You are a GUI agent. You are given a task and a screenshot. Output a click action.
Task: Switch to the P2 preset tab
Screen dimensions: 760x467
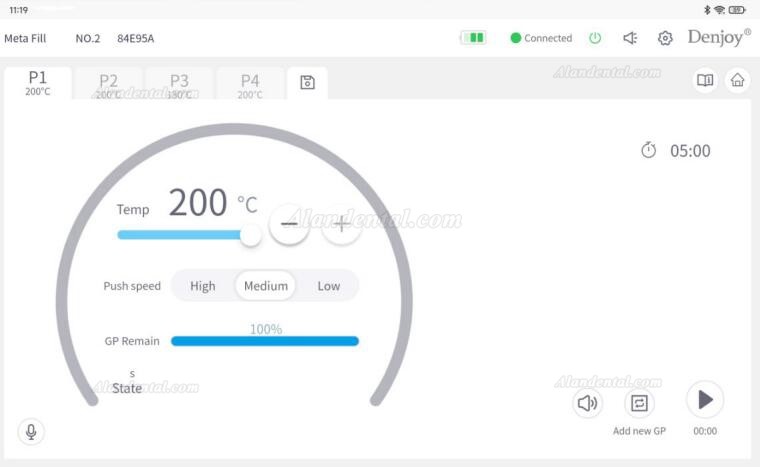108,85
